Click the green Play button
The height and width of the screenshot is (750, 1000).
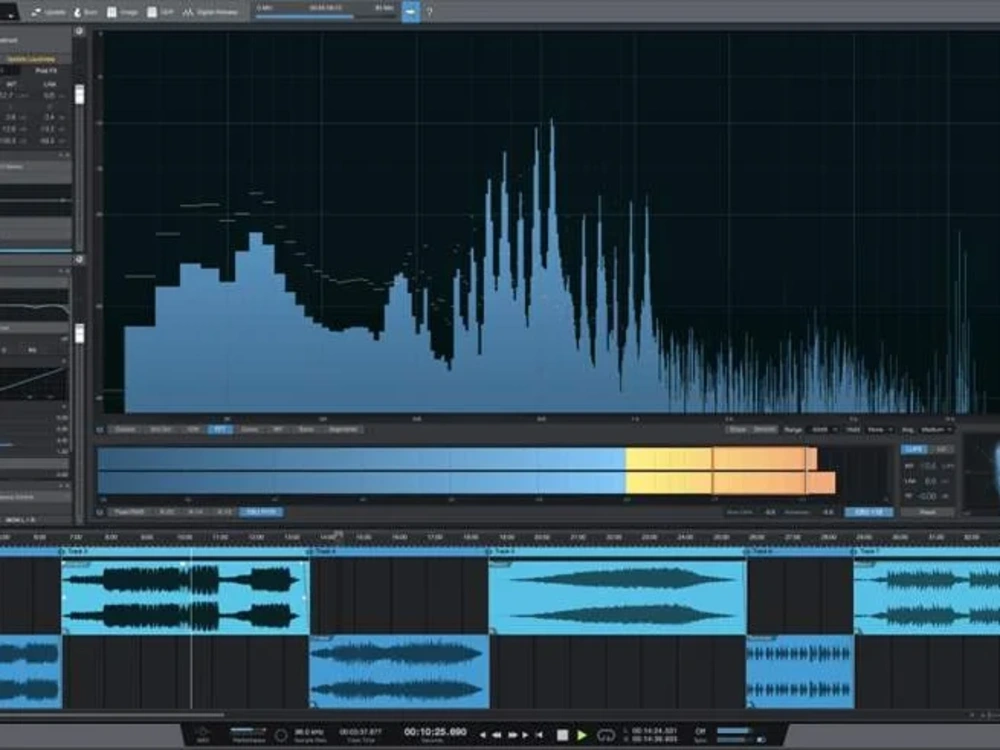click(582, 735)
